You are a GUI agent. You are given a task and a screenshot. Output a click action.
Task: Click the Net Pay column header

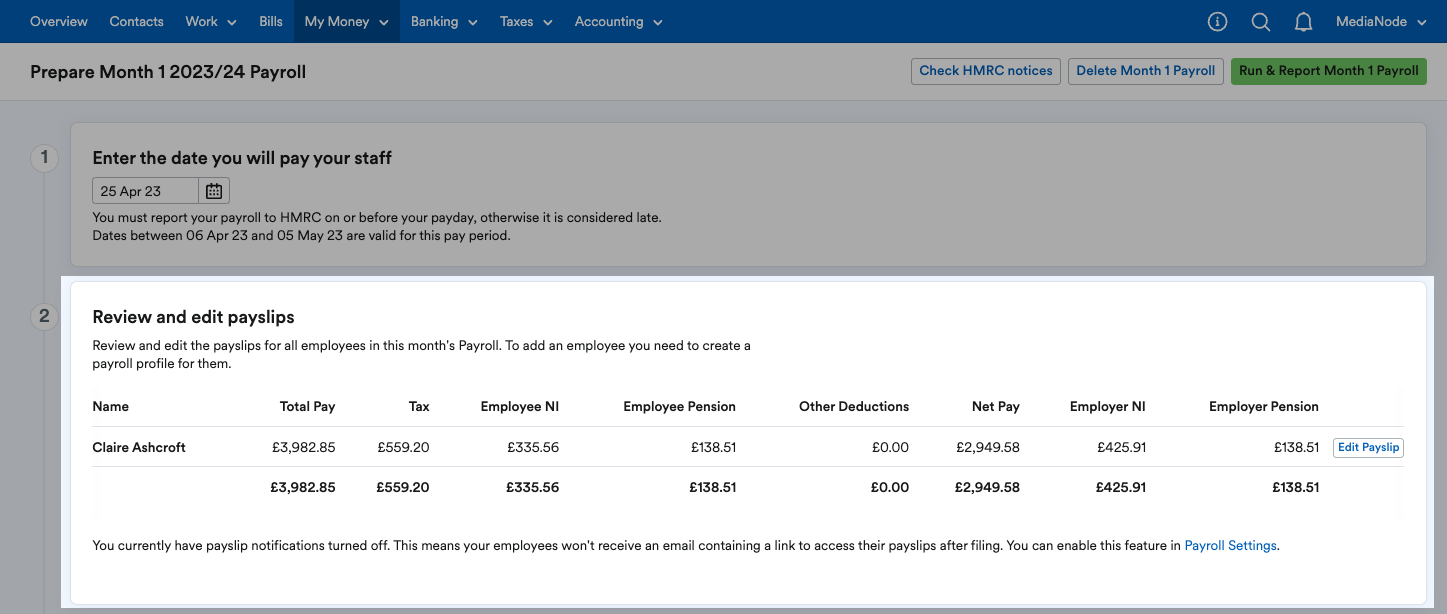tap(996, 407)
